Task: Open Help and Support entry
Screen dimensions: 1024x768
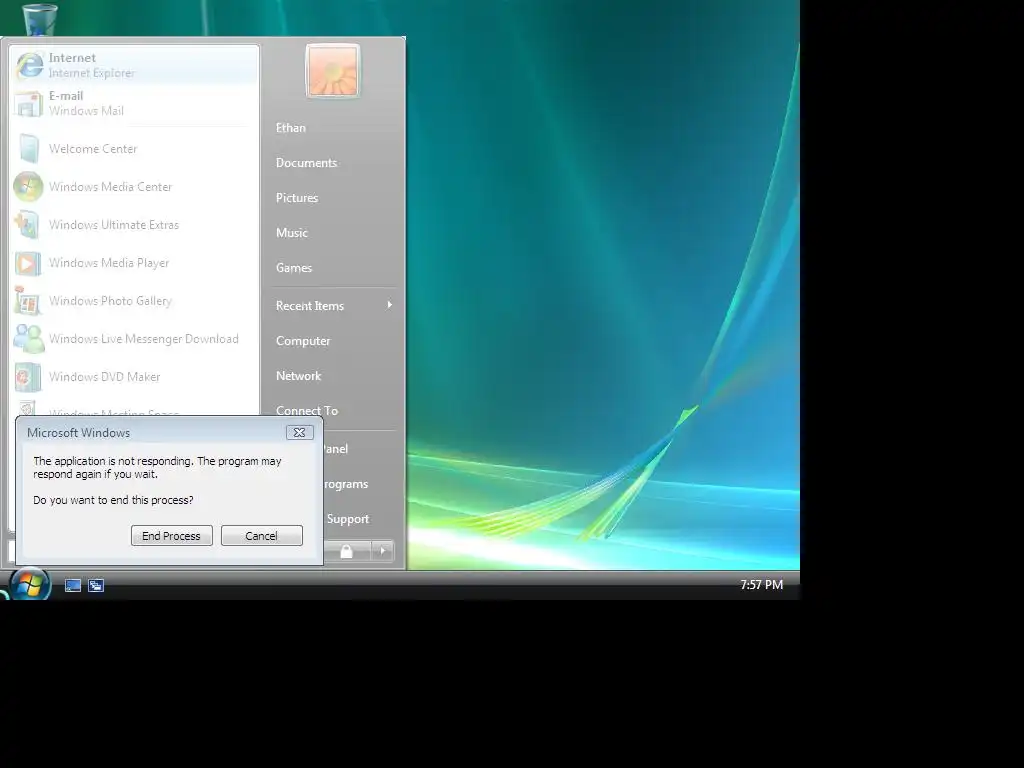Action: tap(347, 519)
